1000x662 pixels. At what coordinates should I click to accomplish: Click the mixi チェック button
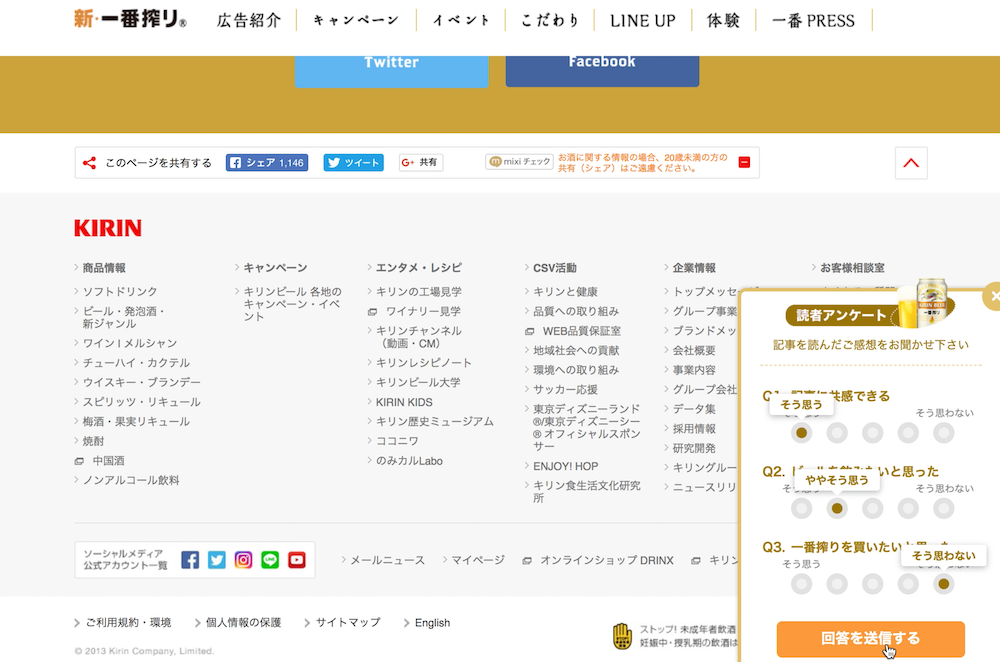519,162
